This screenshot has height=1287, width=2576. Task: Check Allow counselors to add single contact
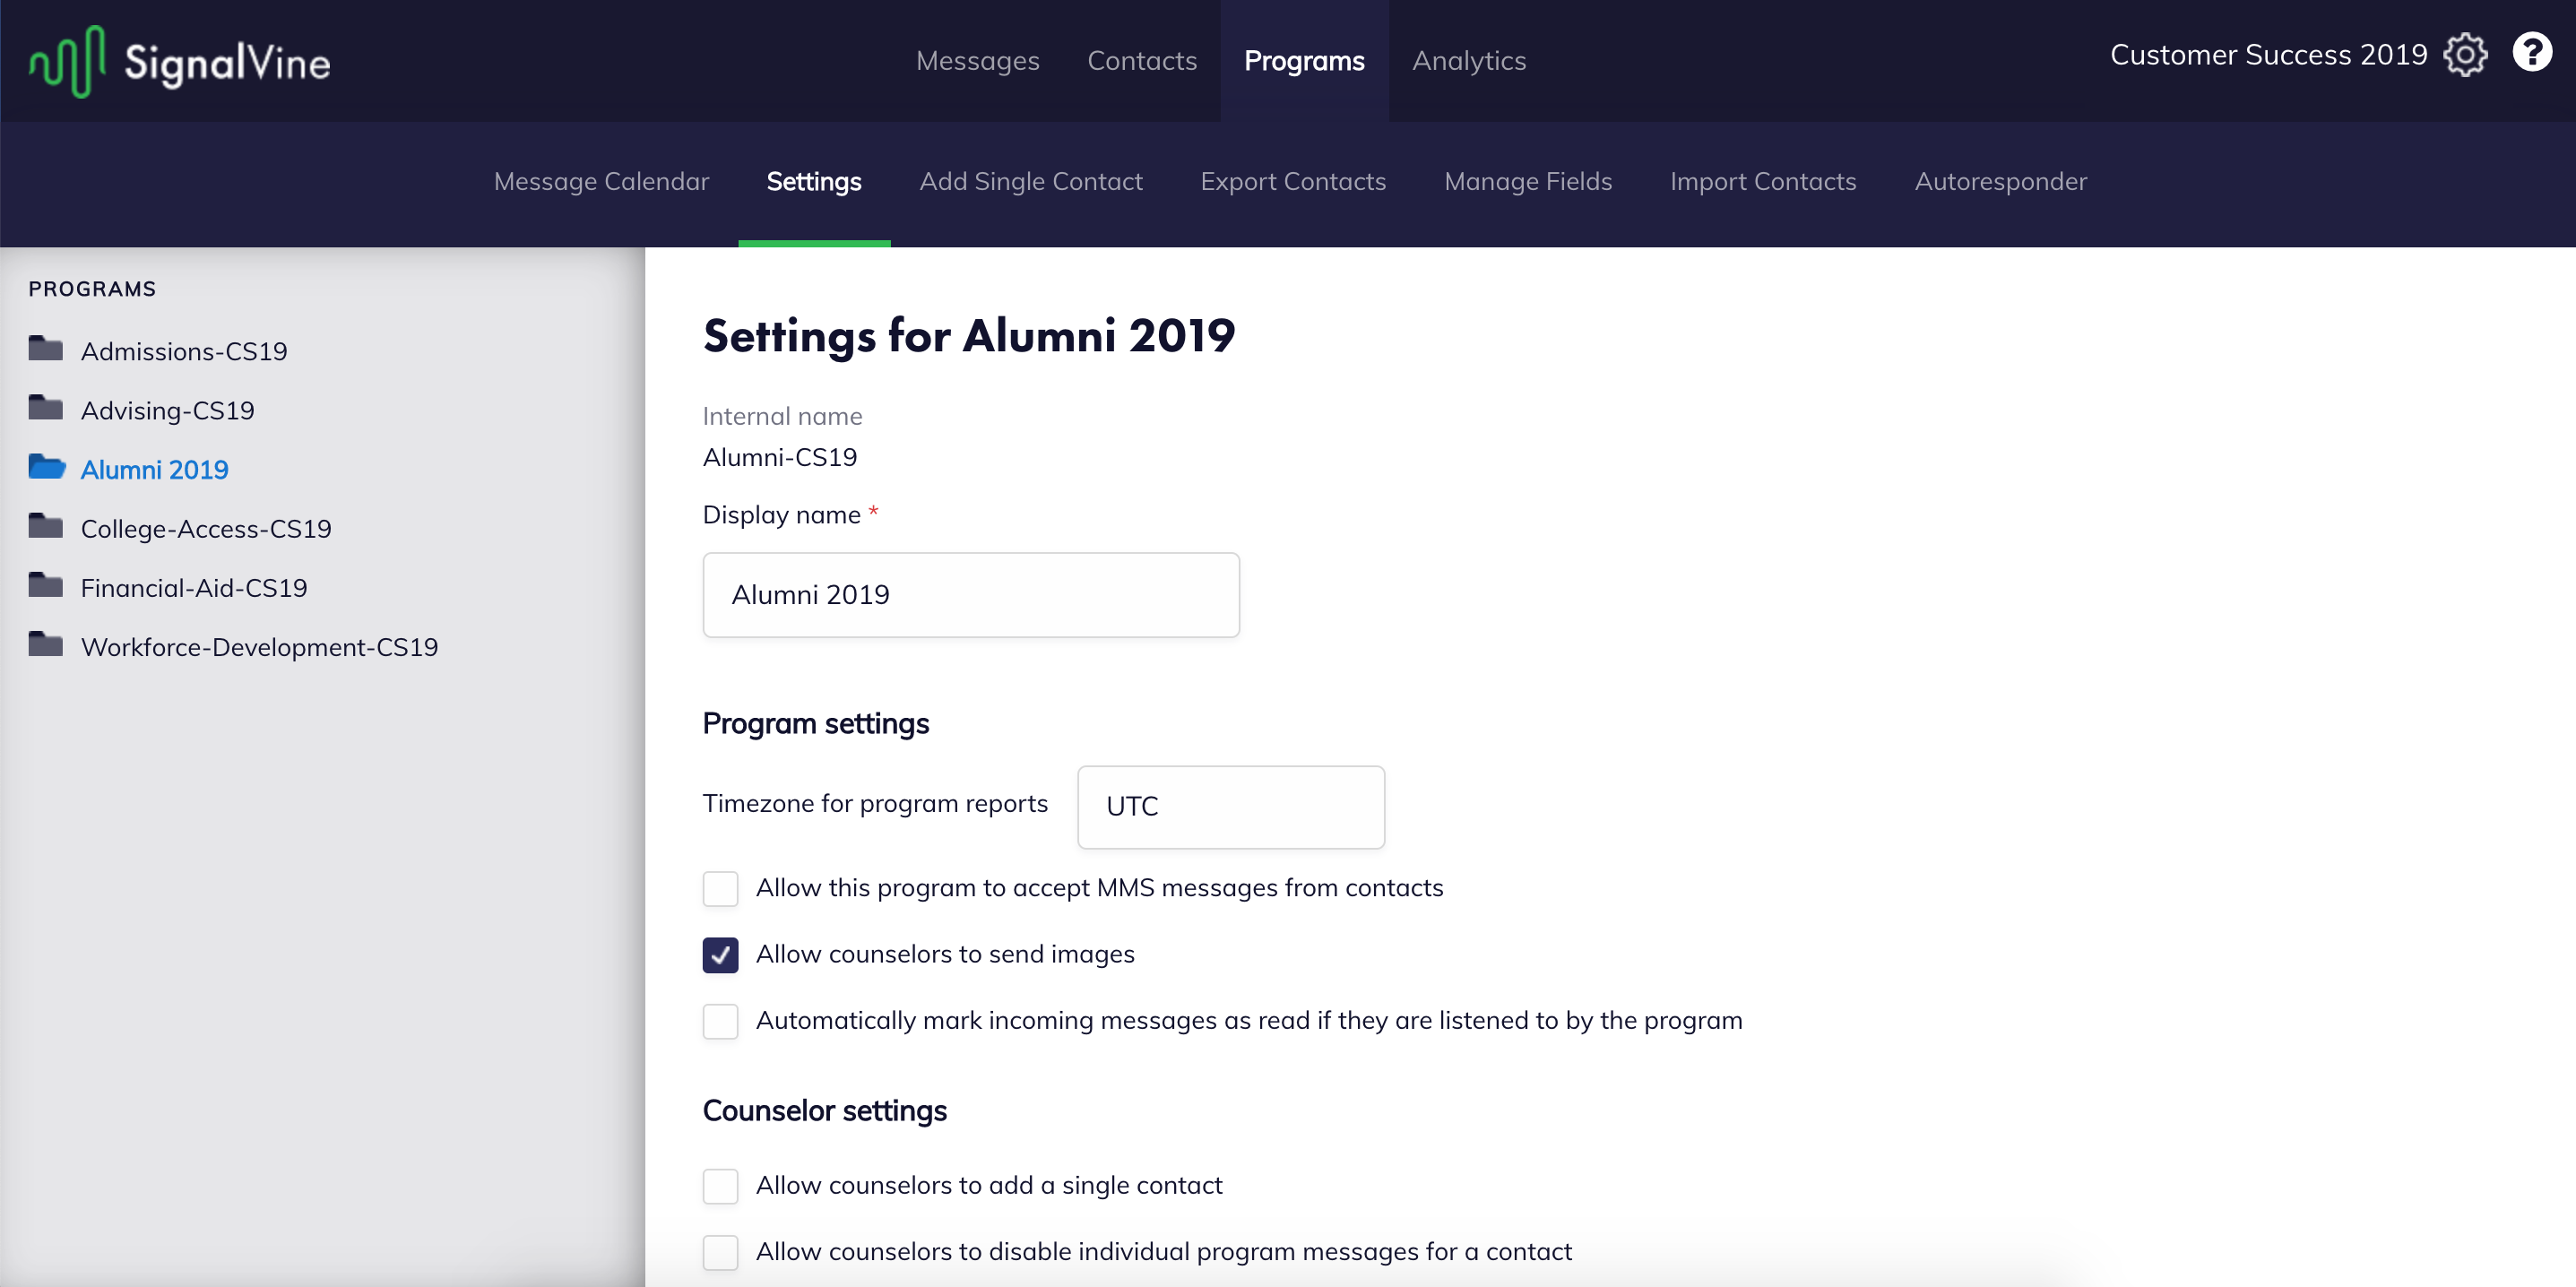coord(720,1186)
